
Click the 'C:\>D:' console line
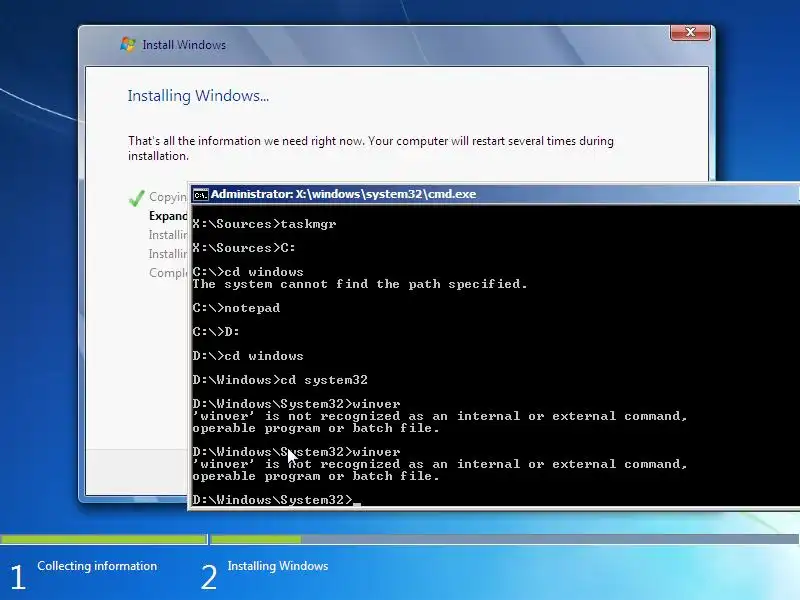216,332
